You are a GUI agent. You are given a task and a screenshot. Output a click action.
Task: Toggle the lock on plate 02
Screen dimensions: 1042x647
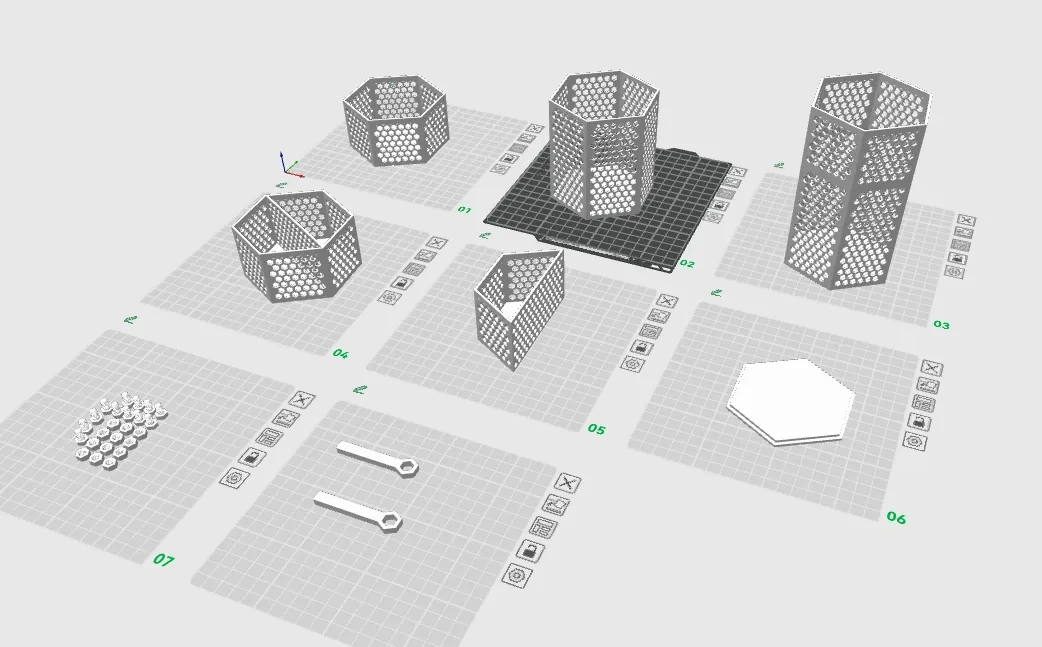tap(722, 205)
